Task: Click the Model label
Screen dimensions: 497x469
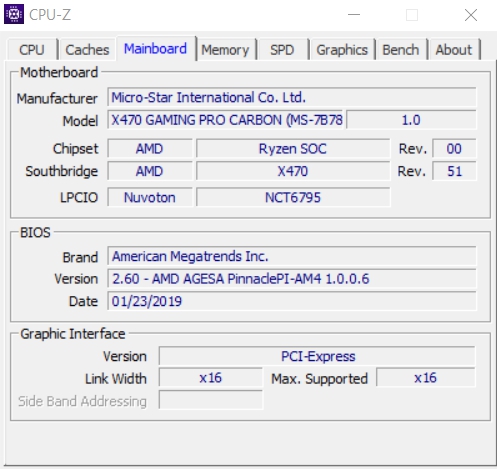Action: pyautogui.click(x=80, y=121)
